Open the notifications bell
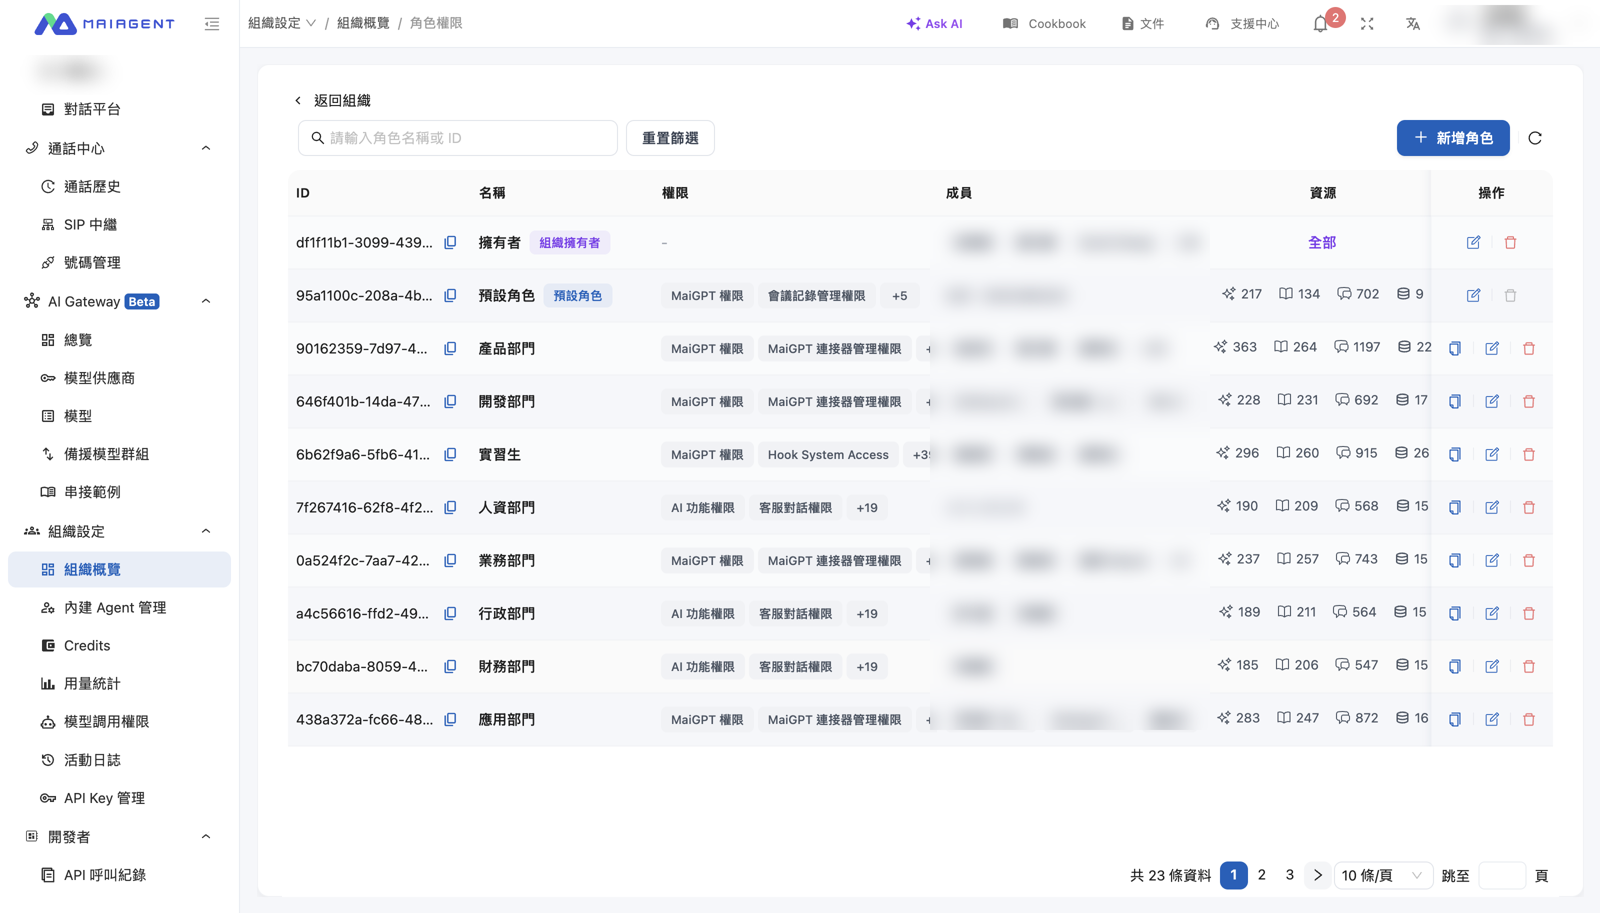 (x=1321, y=23)
